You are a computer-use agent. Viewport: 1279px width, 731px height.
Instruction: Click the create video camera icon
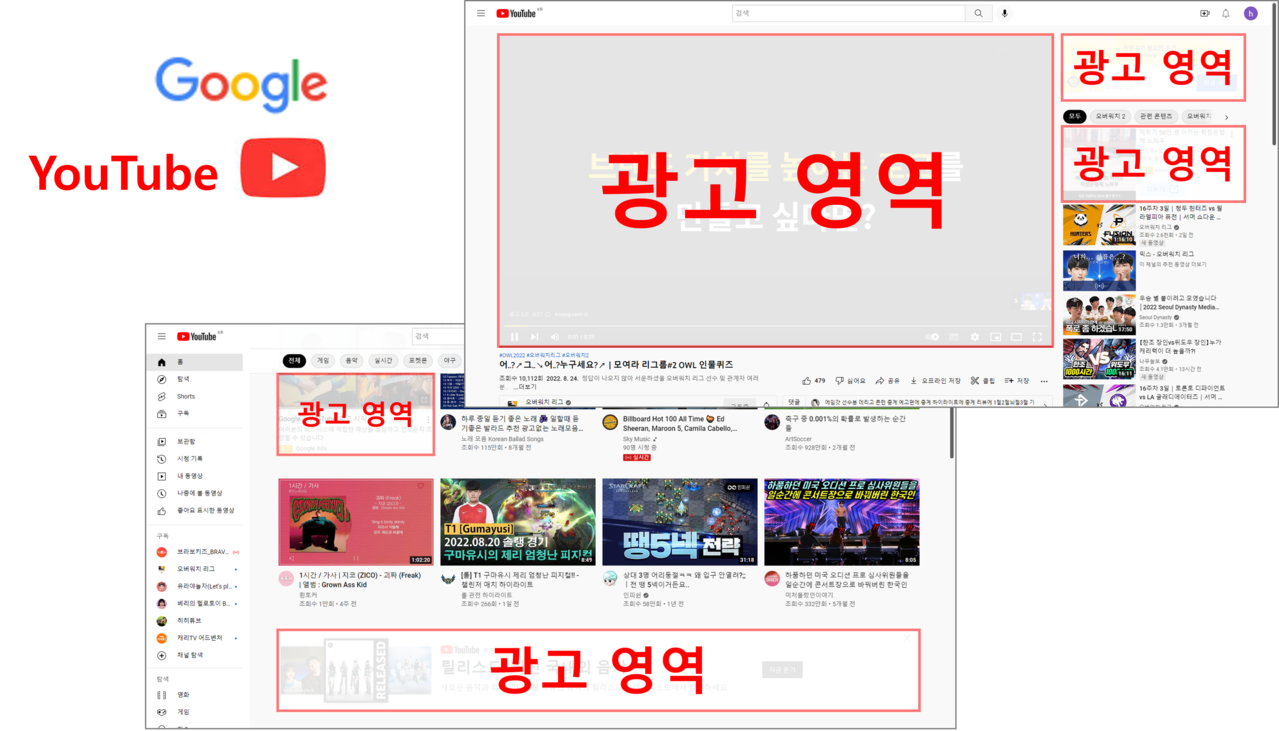click(1204, 13)
